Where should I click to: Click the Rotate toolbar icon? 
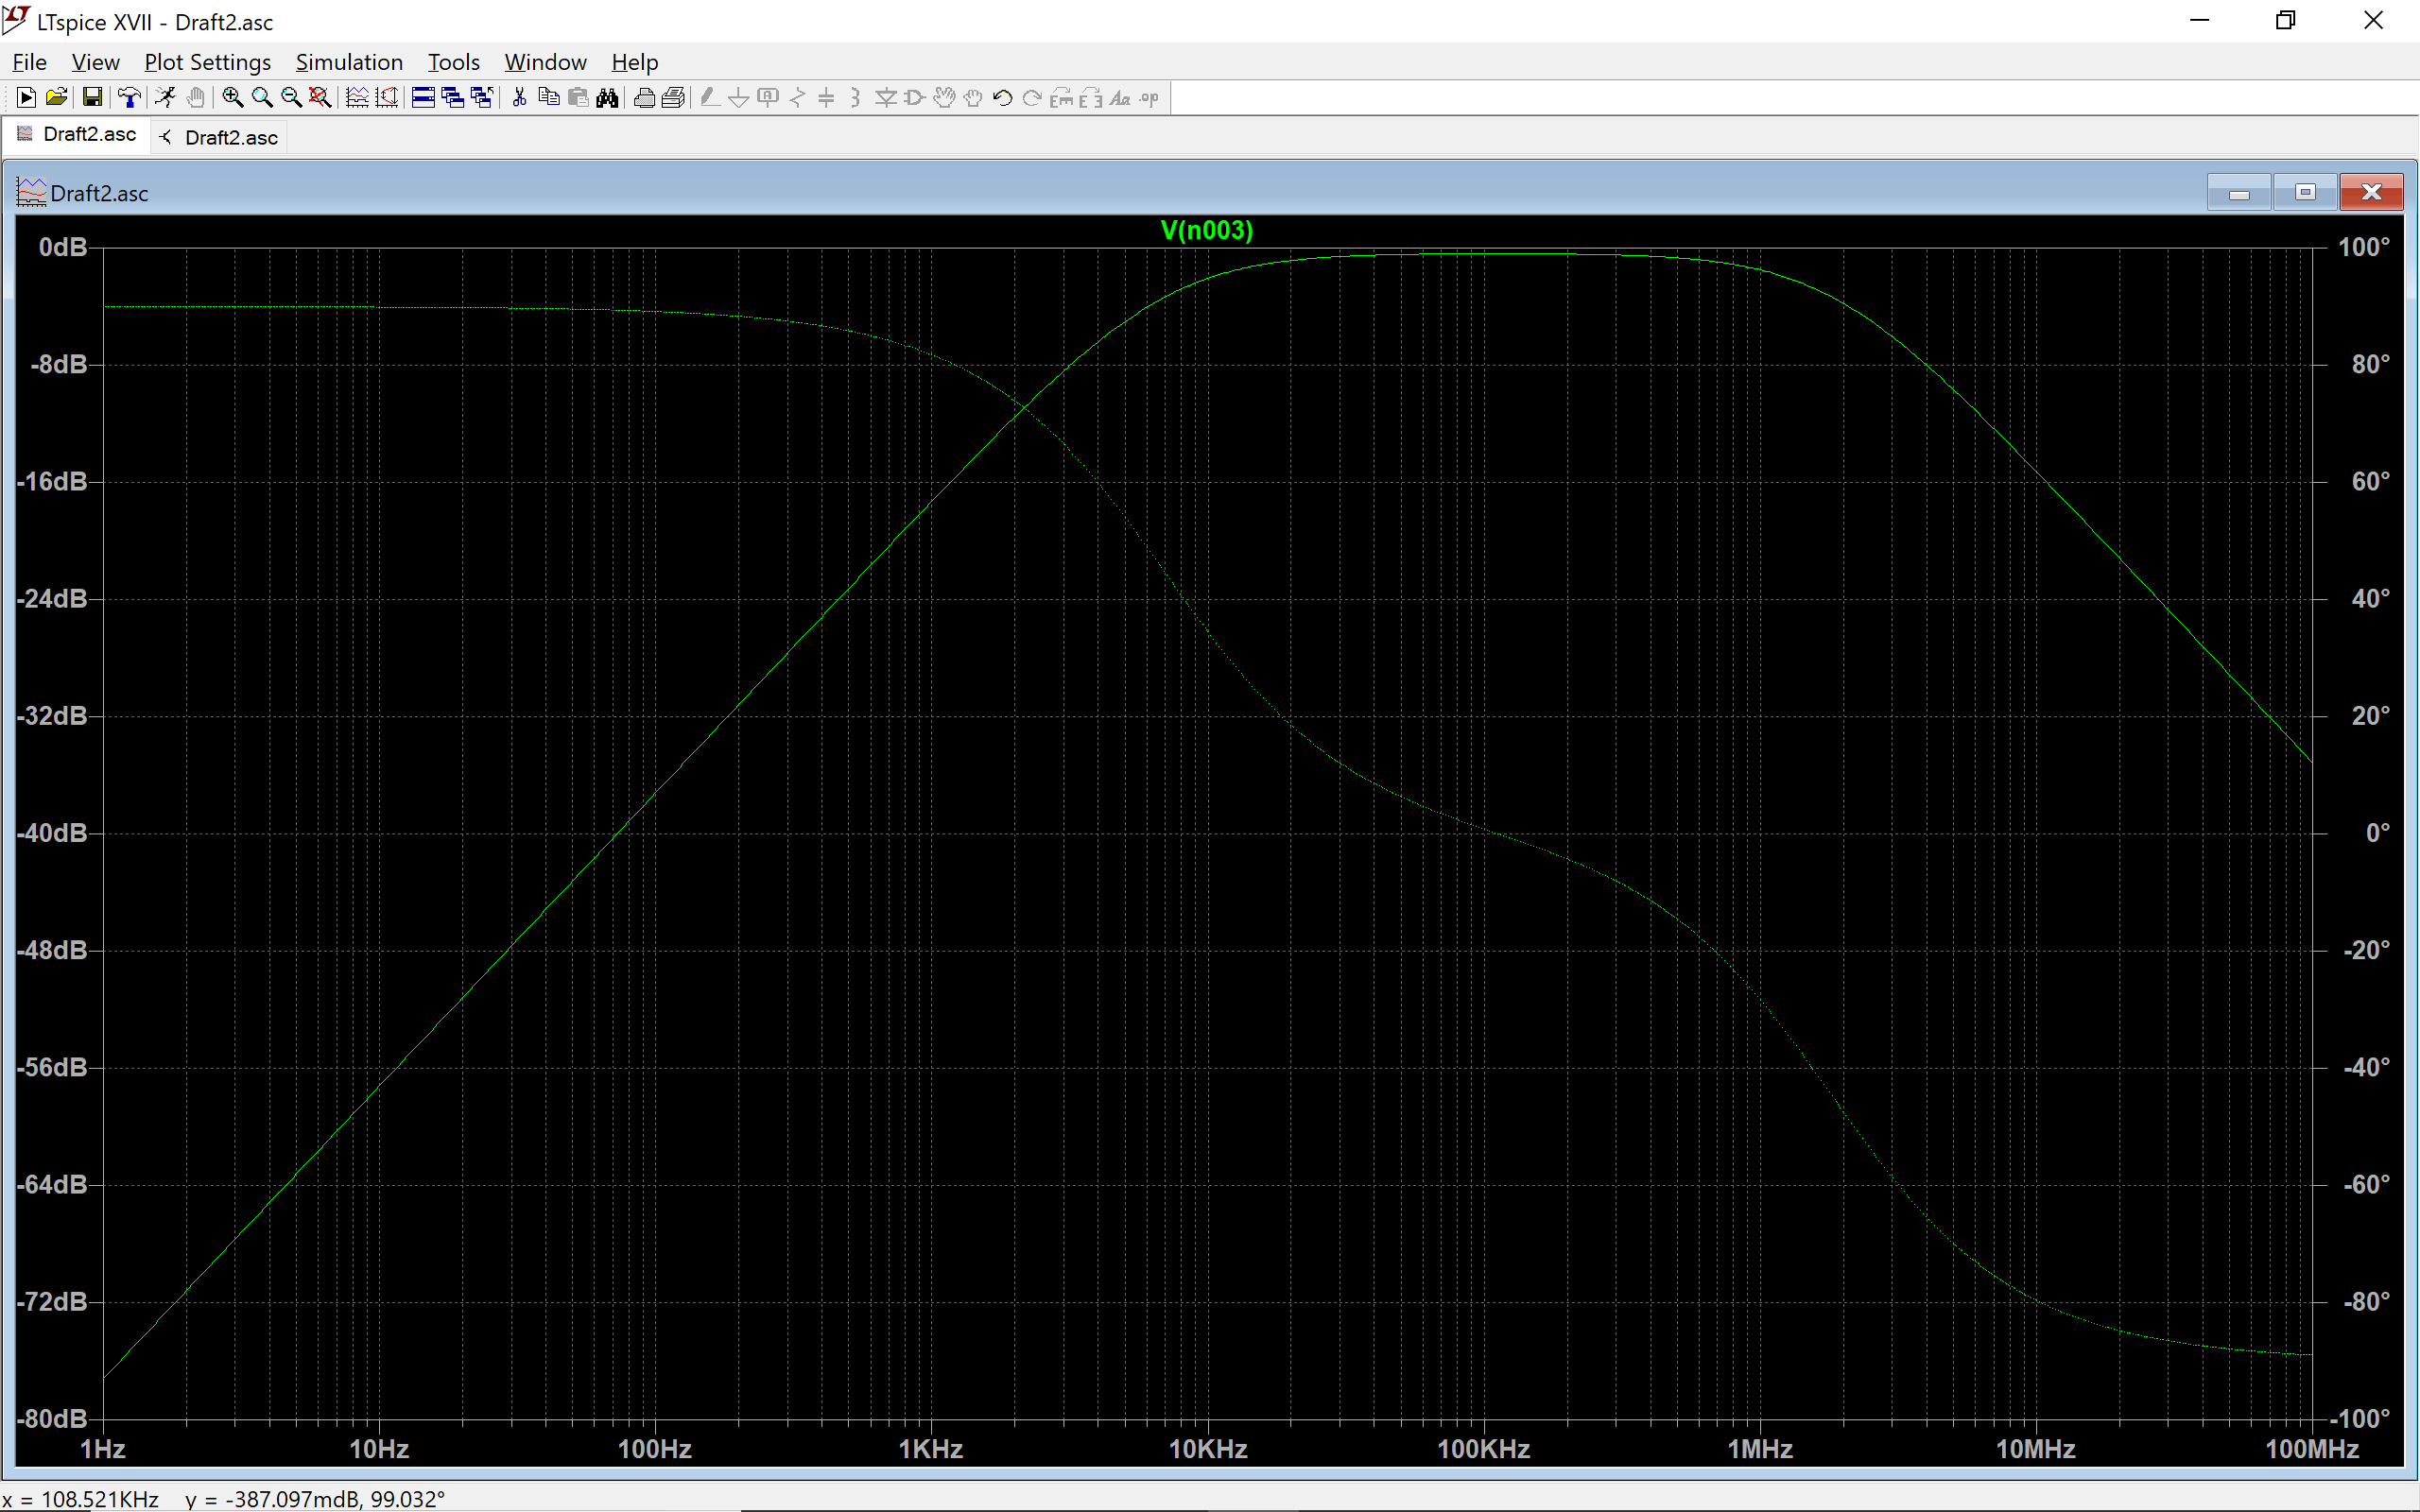(x=1061, y=97)
